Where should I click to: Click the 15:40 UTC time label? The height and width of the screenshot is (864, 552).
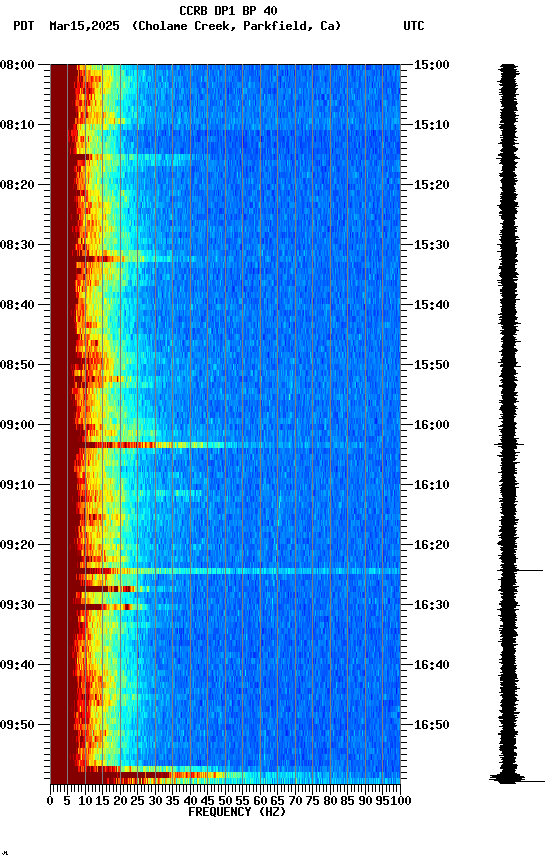coord(432,305)
